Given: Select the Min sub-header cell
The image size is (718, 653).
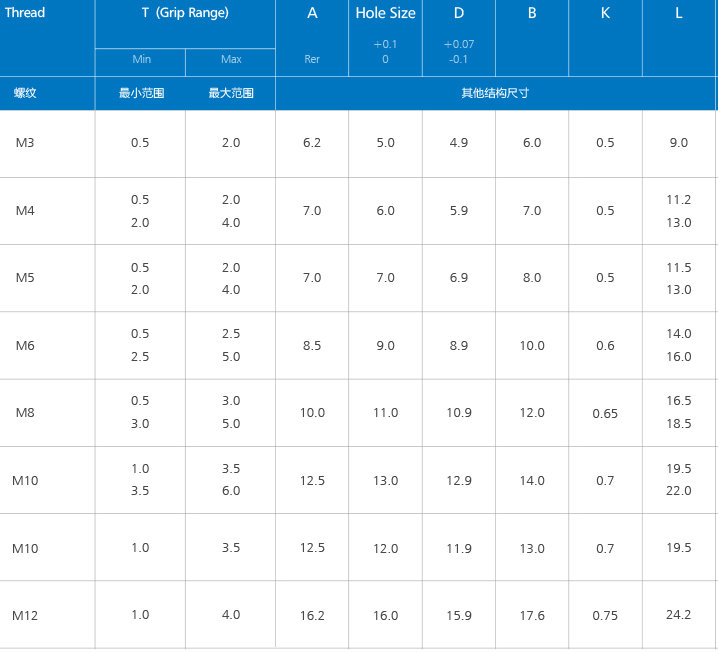Looking at the screenshot, I should 141,60.
